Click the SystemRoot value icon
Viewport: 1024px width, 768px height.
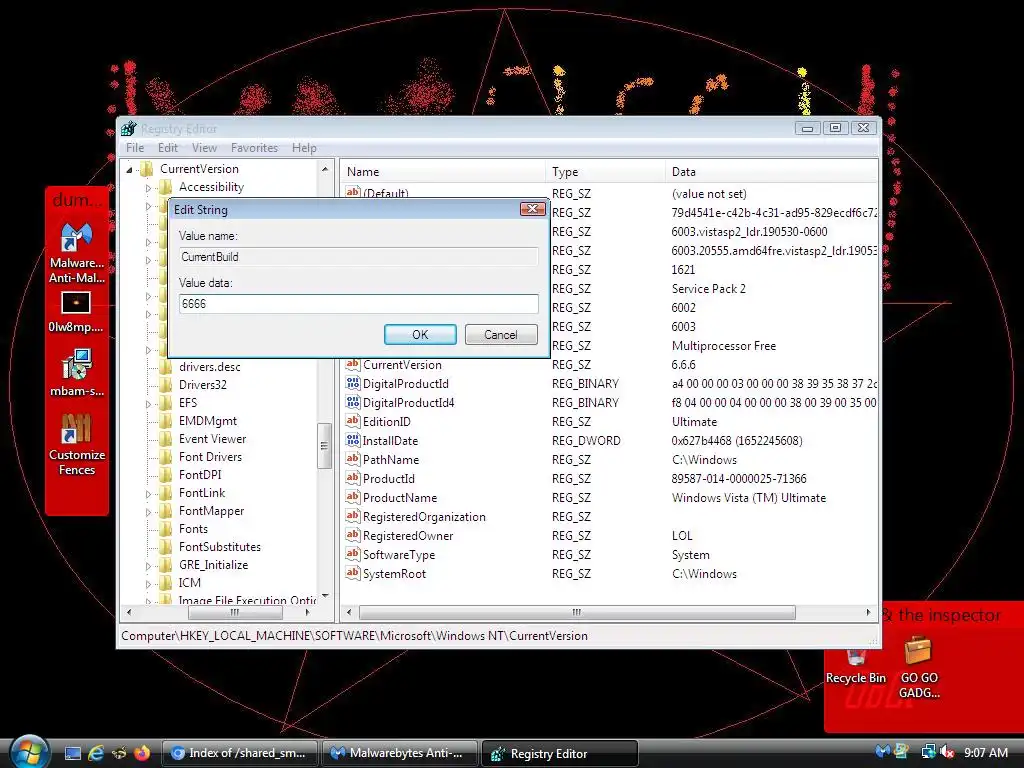353,573
